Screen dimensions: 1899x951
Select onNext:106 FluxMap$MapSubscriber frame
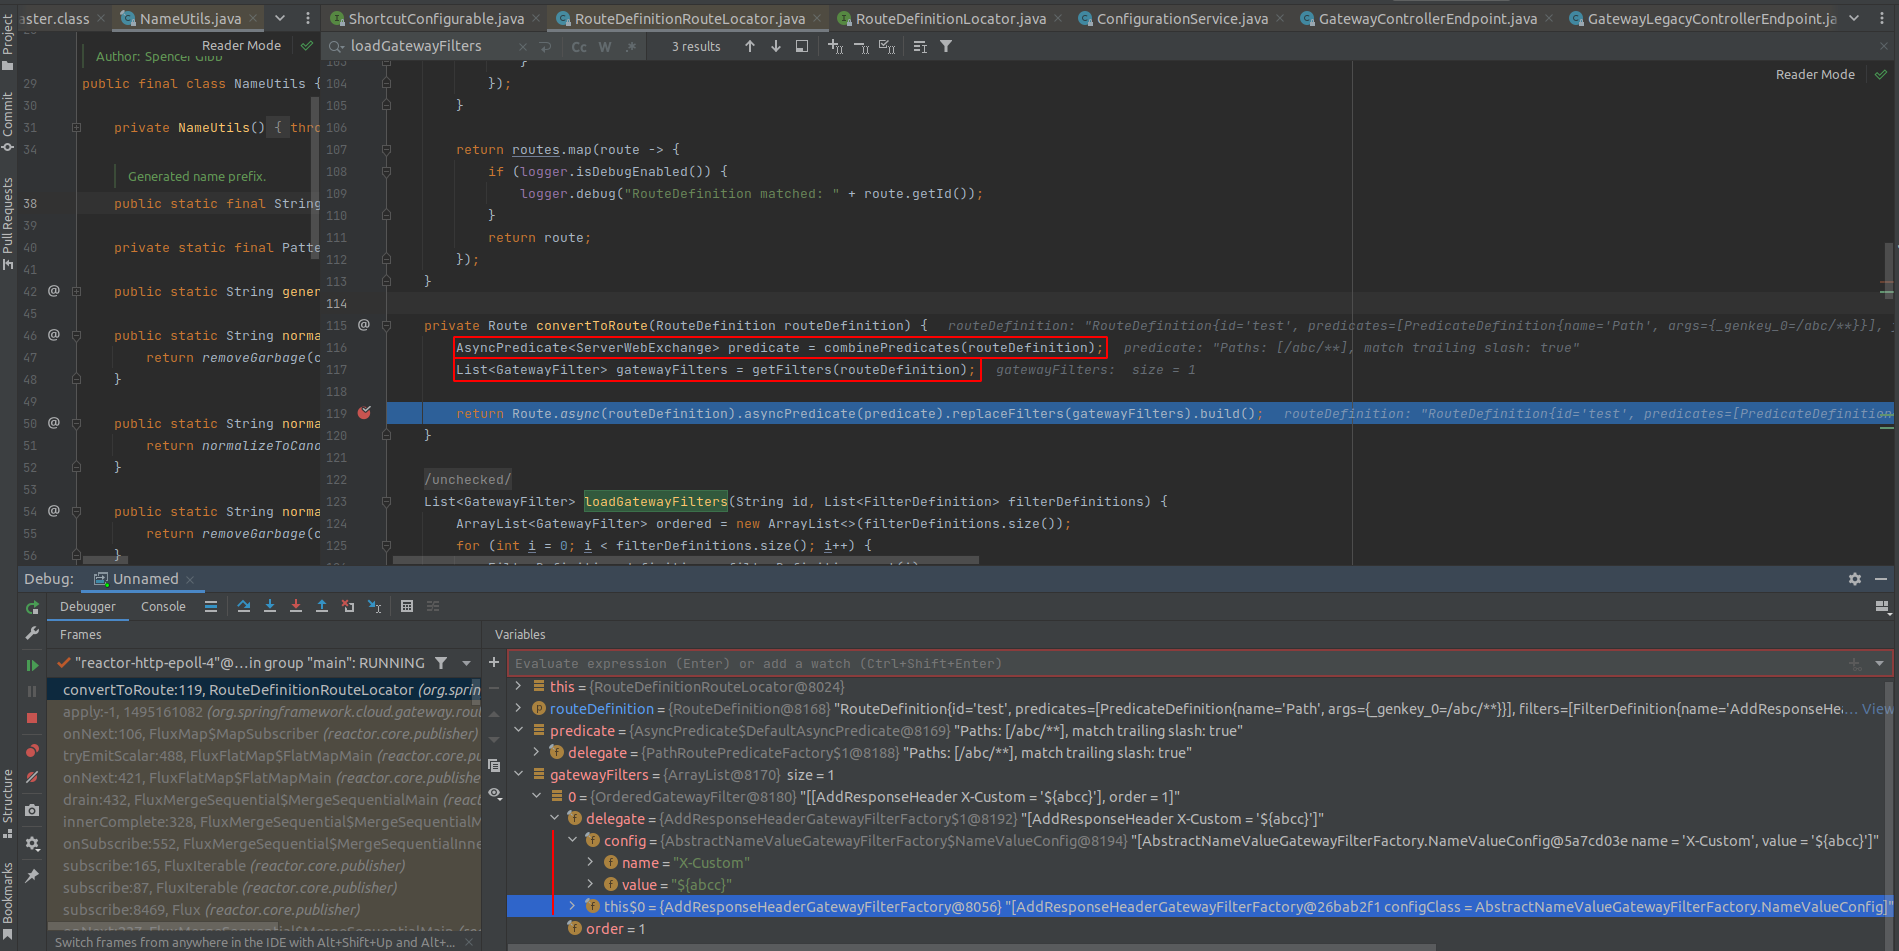(264, 734)
